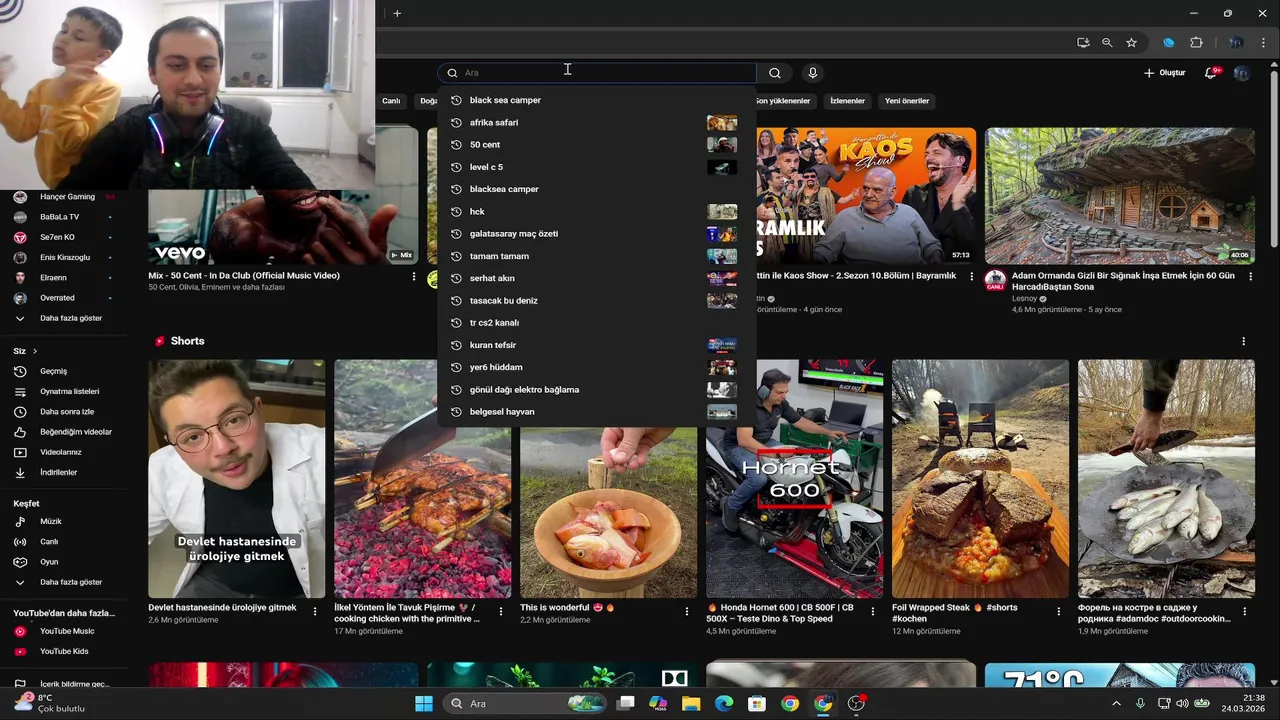Open the Chrome three-dot menu
The image size is (1280, 720).
(1264, 43)
